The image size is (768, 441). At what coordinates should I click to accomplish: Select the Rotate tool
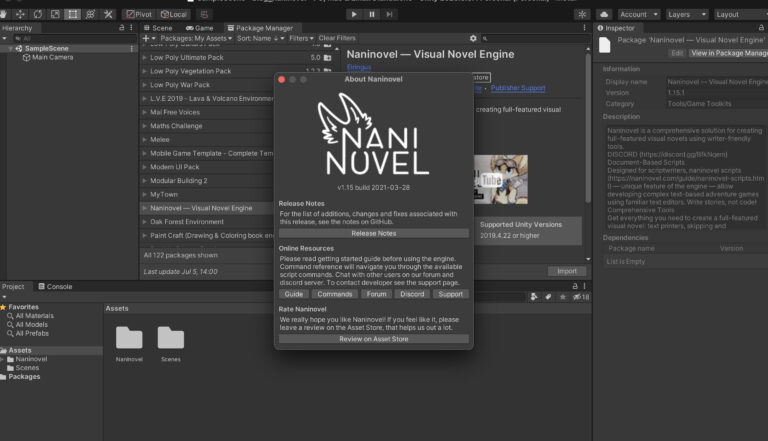[39, 14]
